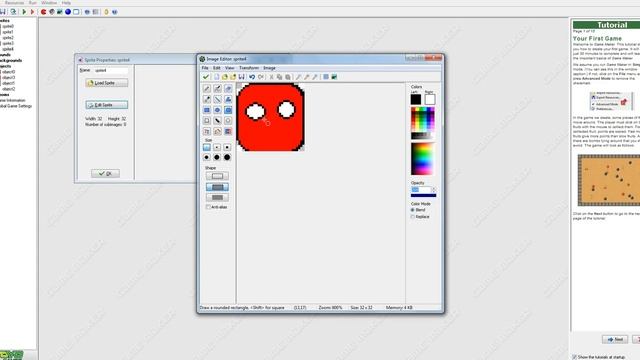The width and height of the screenshot is (640, 360).
Task: Confirm edits with the green checkmark icon
Action: pos(206,77)
